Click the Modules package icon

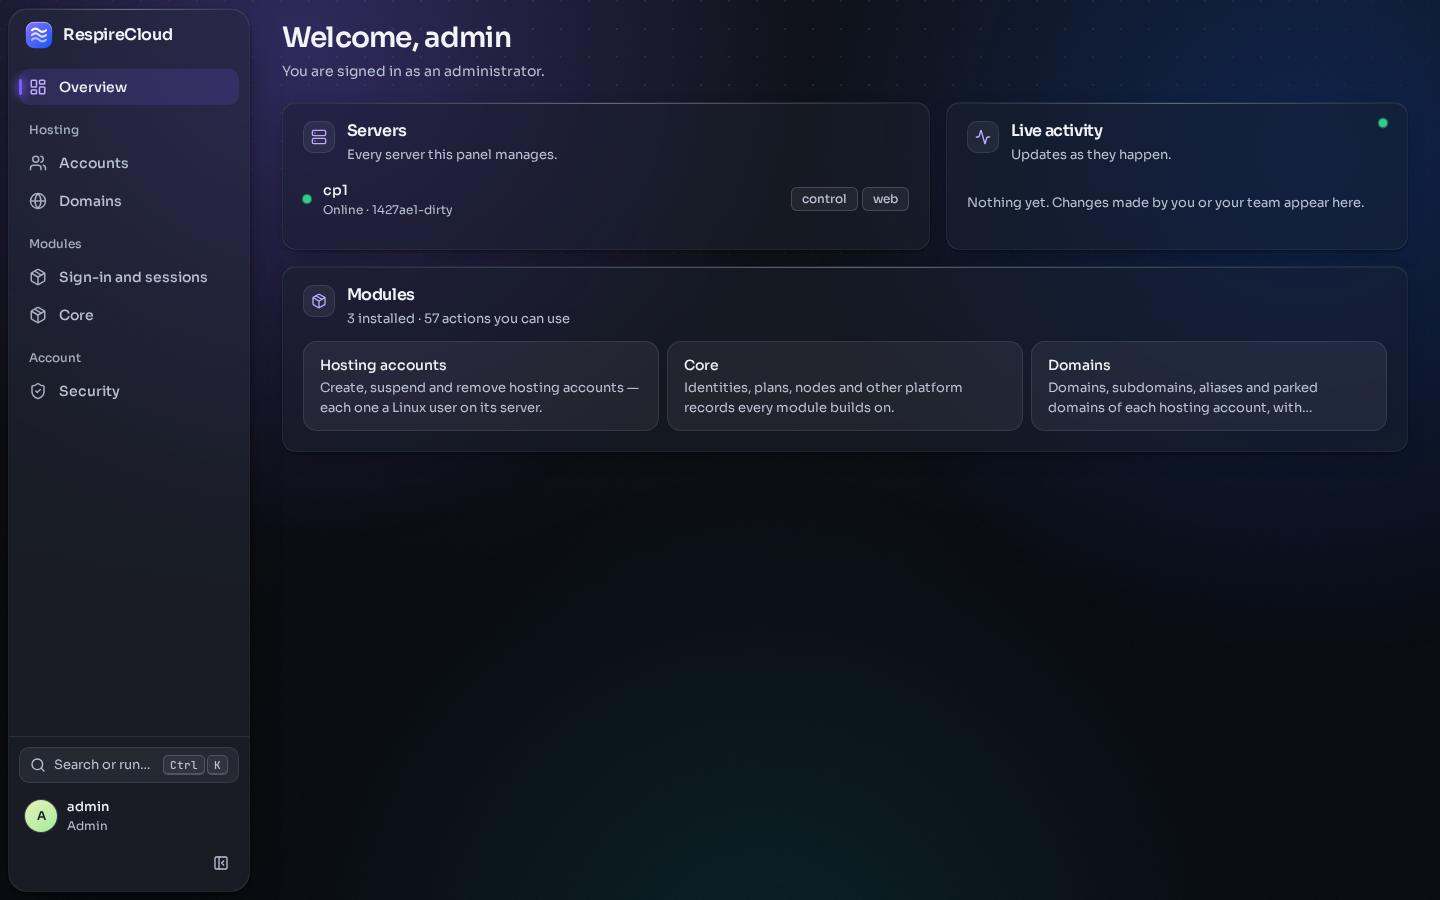coord(319,301)
